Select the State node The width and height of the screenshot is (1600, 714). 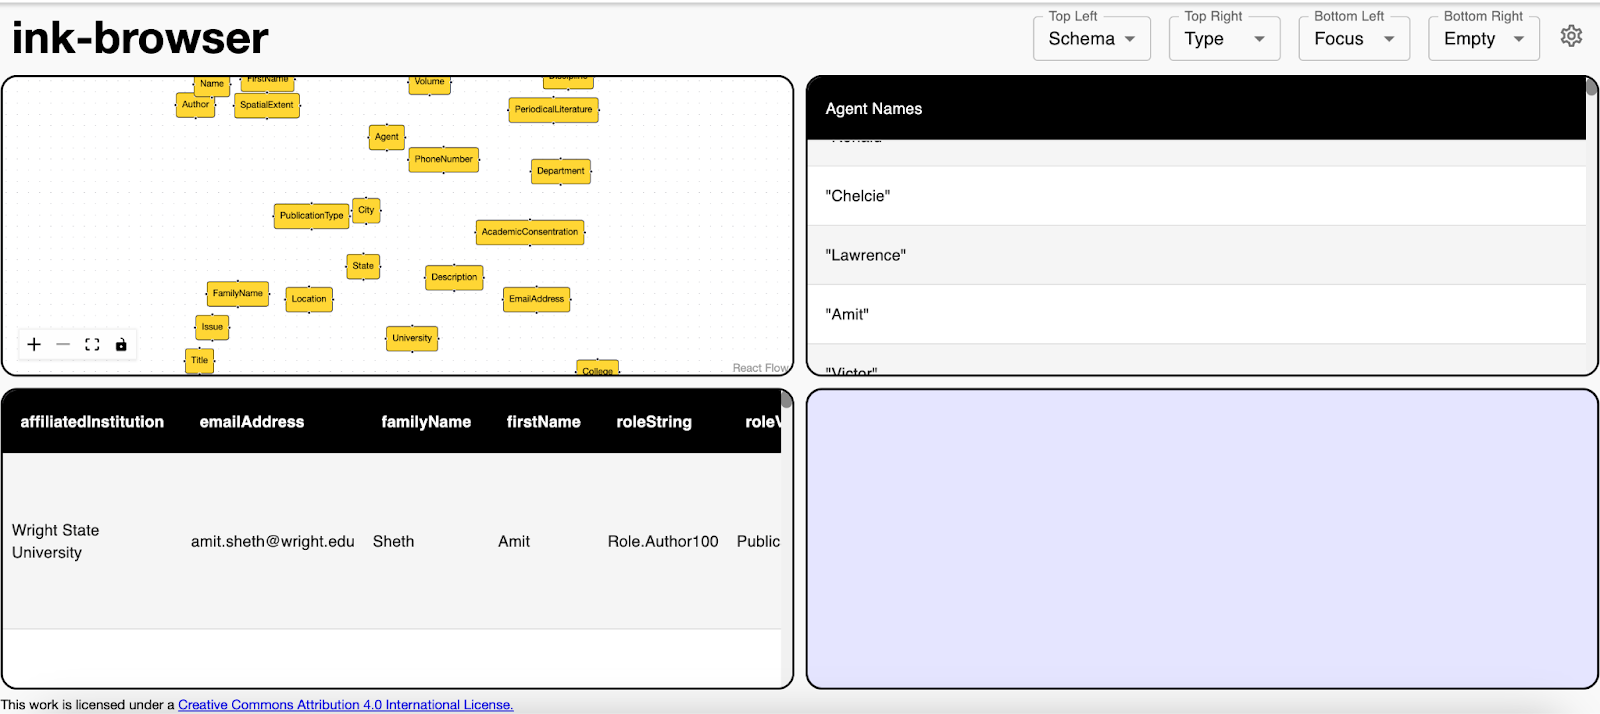(363, 266)
